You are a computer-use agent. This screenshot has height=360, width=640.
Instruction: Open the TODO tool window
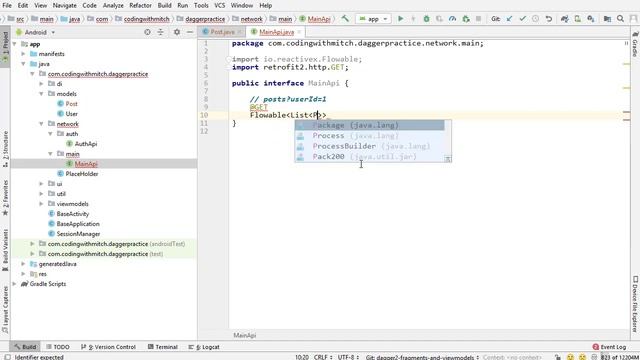tap(58, 347)
